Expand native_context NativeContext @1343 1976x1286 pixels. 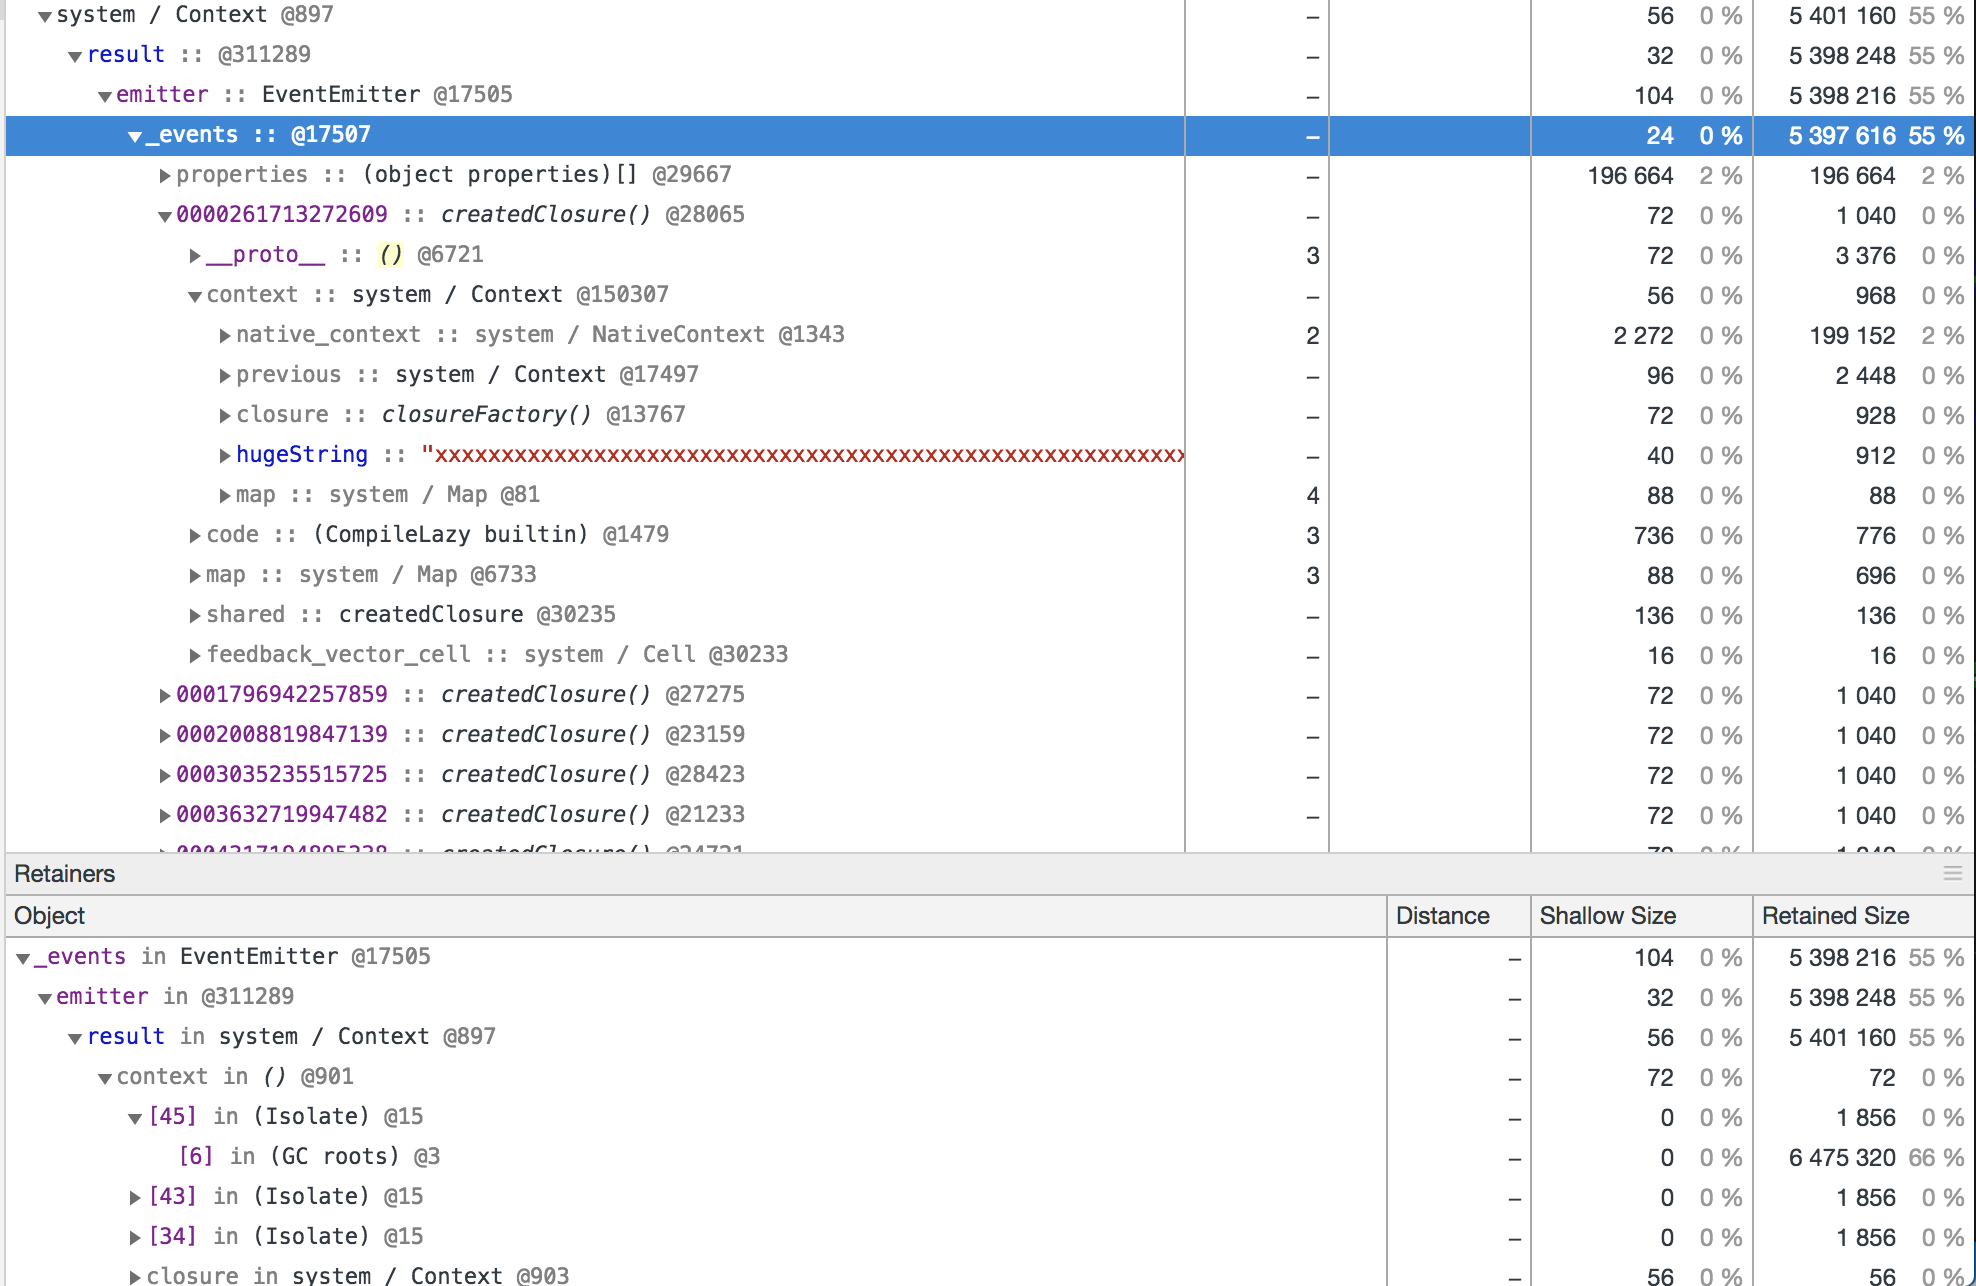point(225,336)
